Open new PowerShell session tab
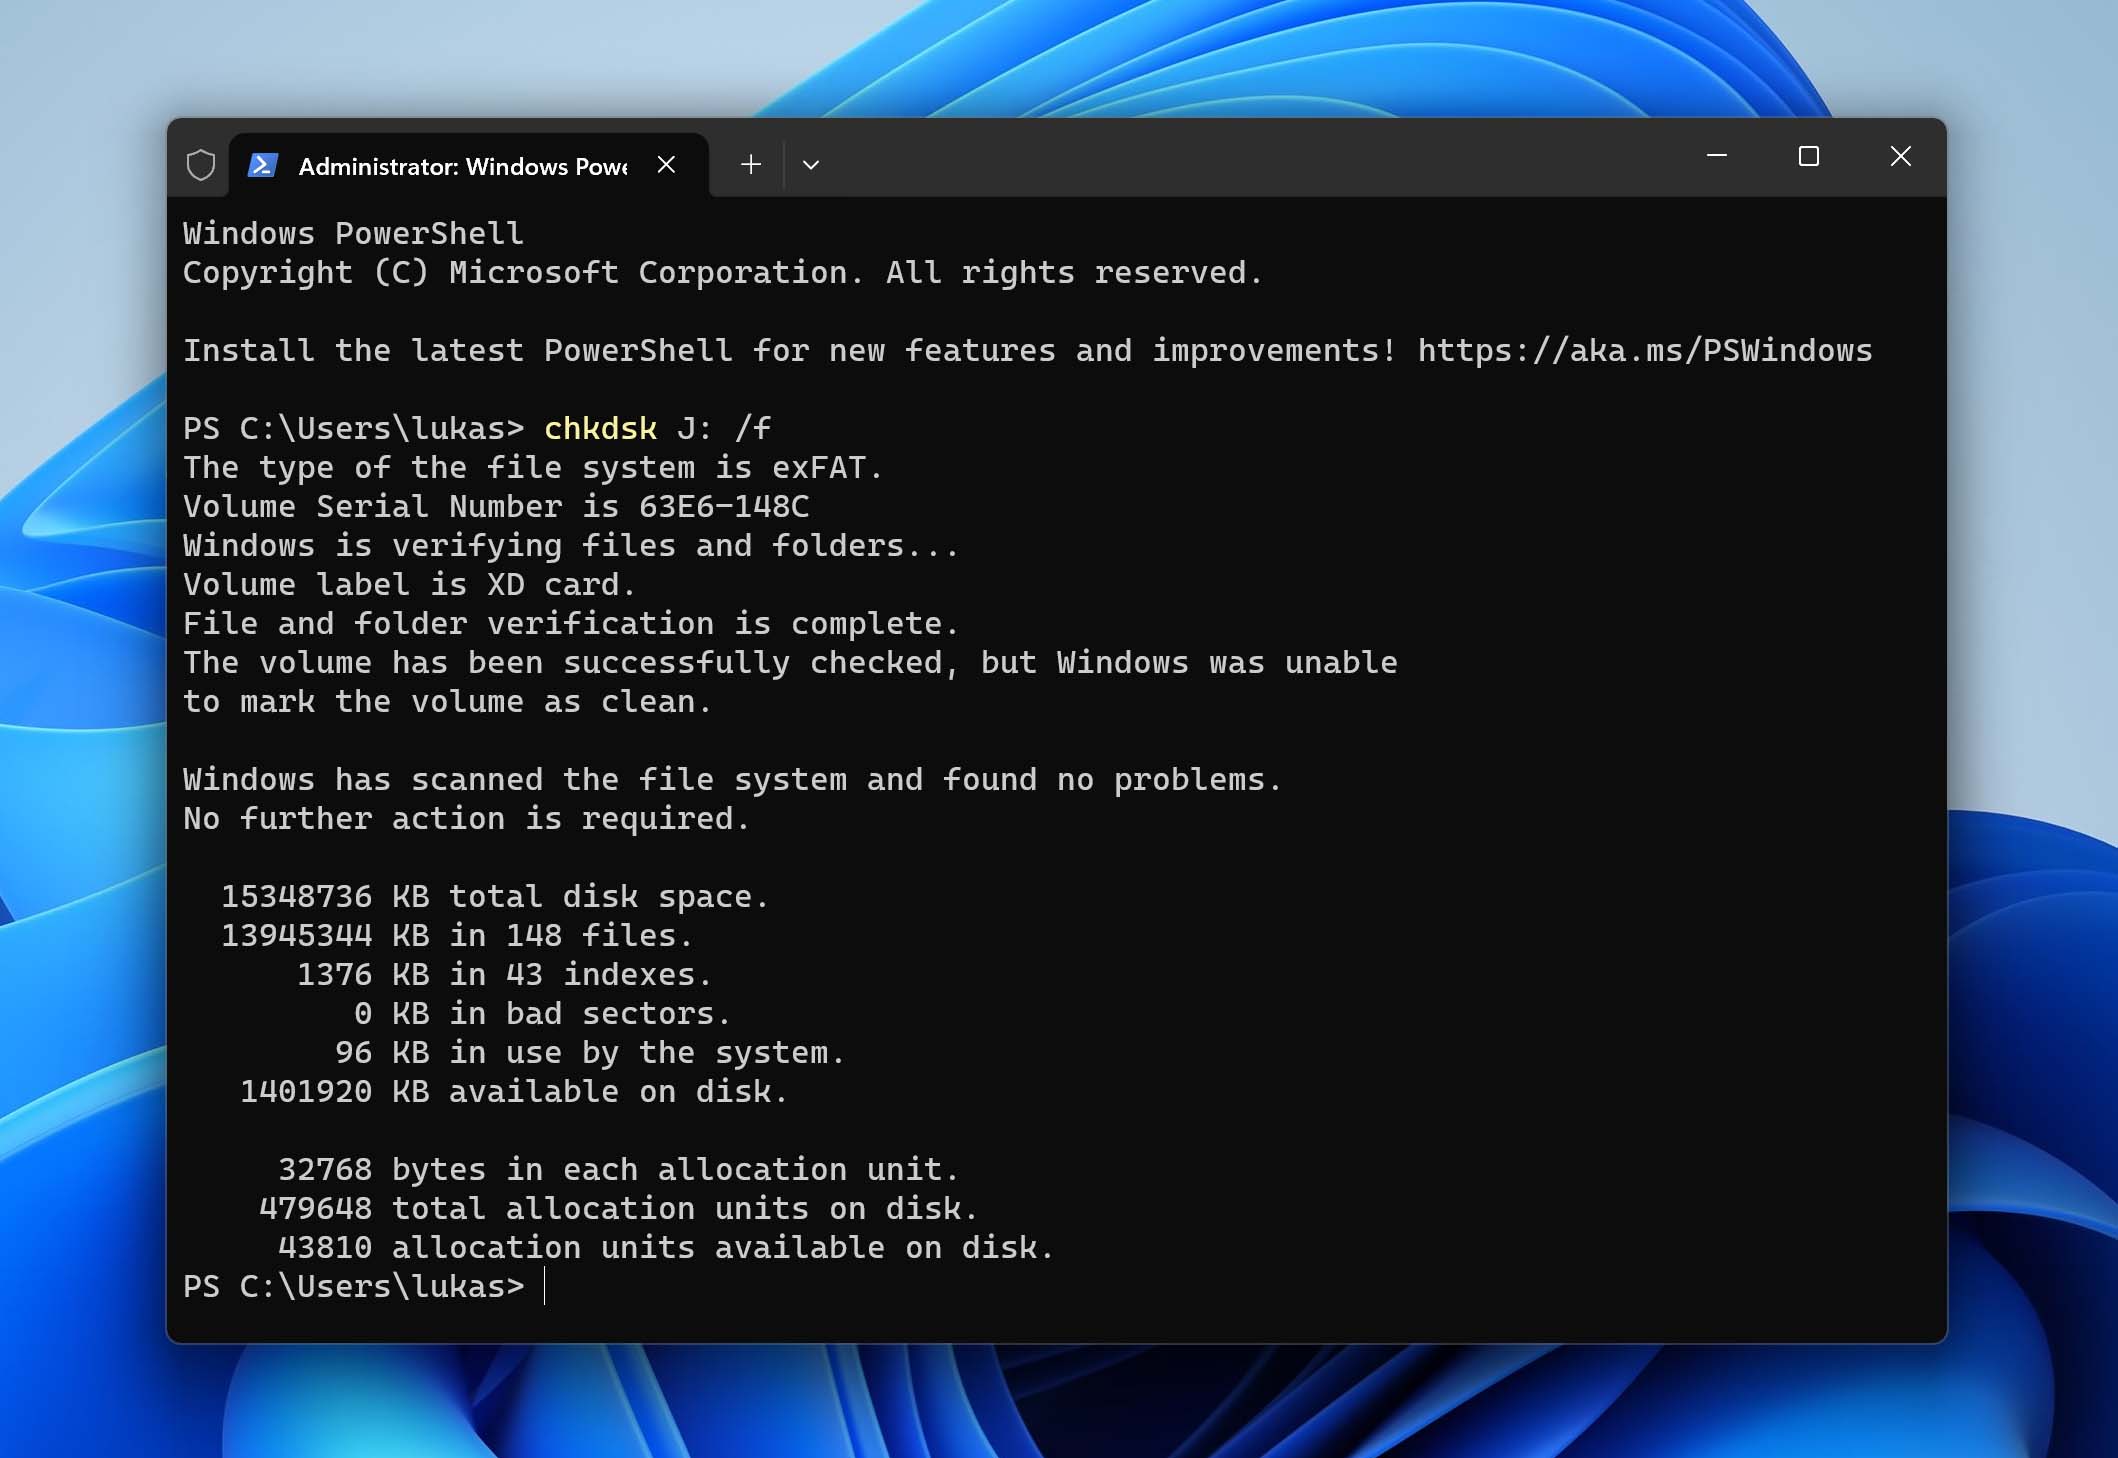Image resolution: width=2118 pixels, height=1458 pixels. (750, 163)
